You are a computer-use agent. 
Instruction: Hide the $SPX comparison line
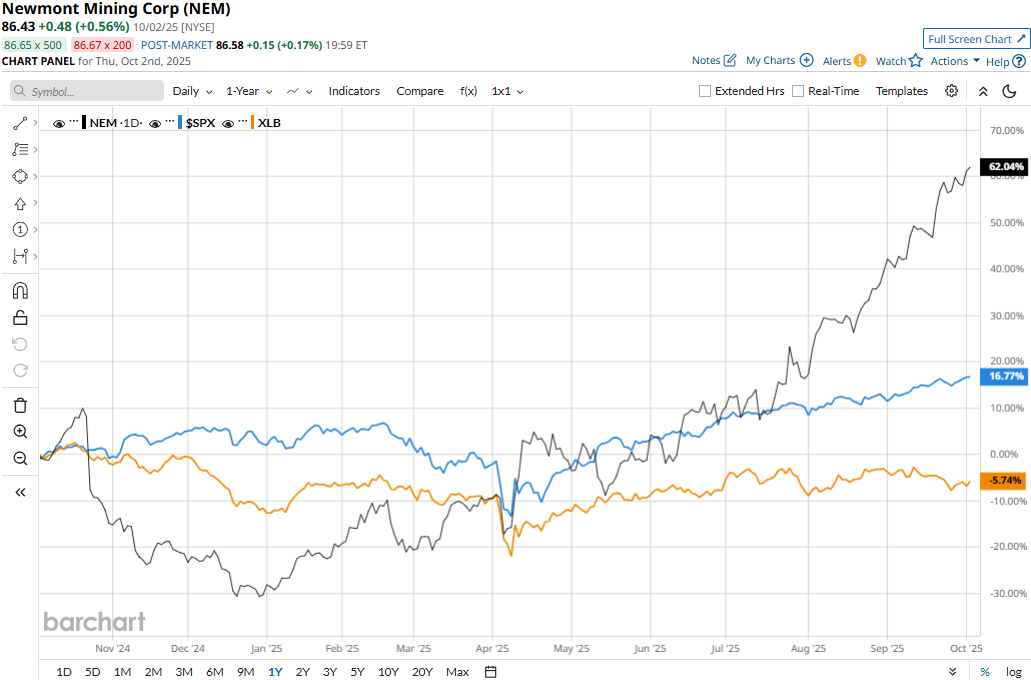pyautogui.click(x=155, y=123)
